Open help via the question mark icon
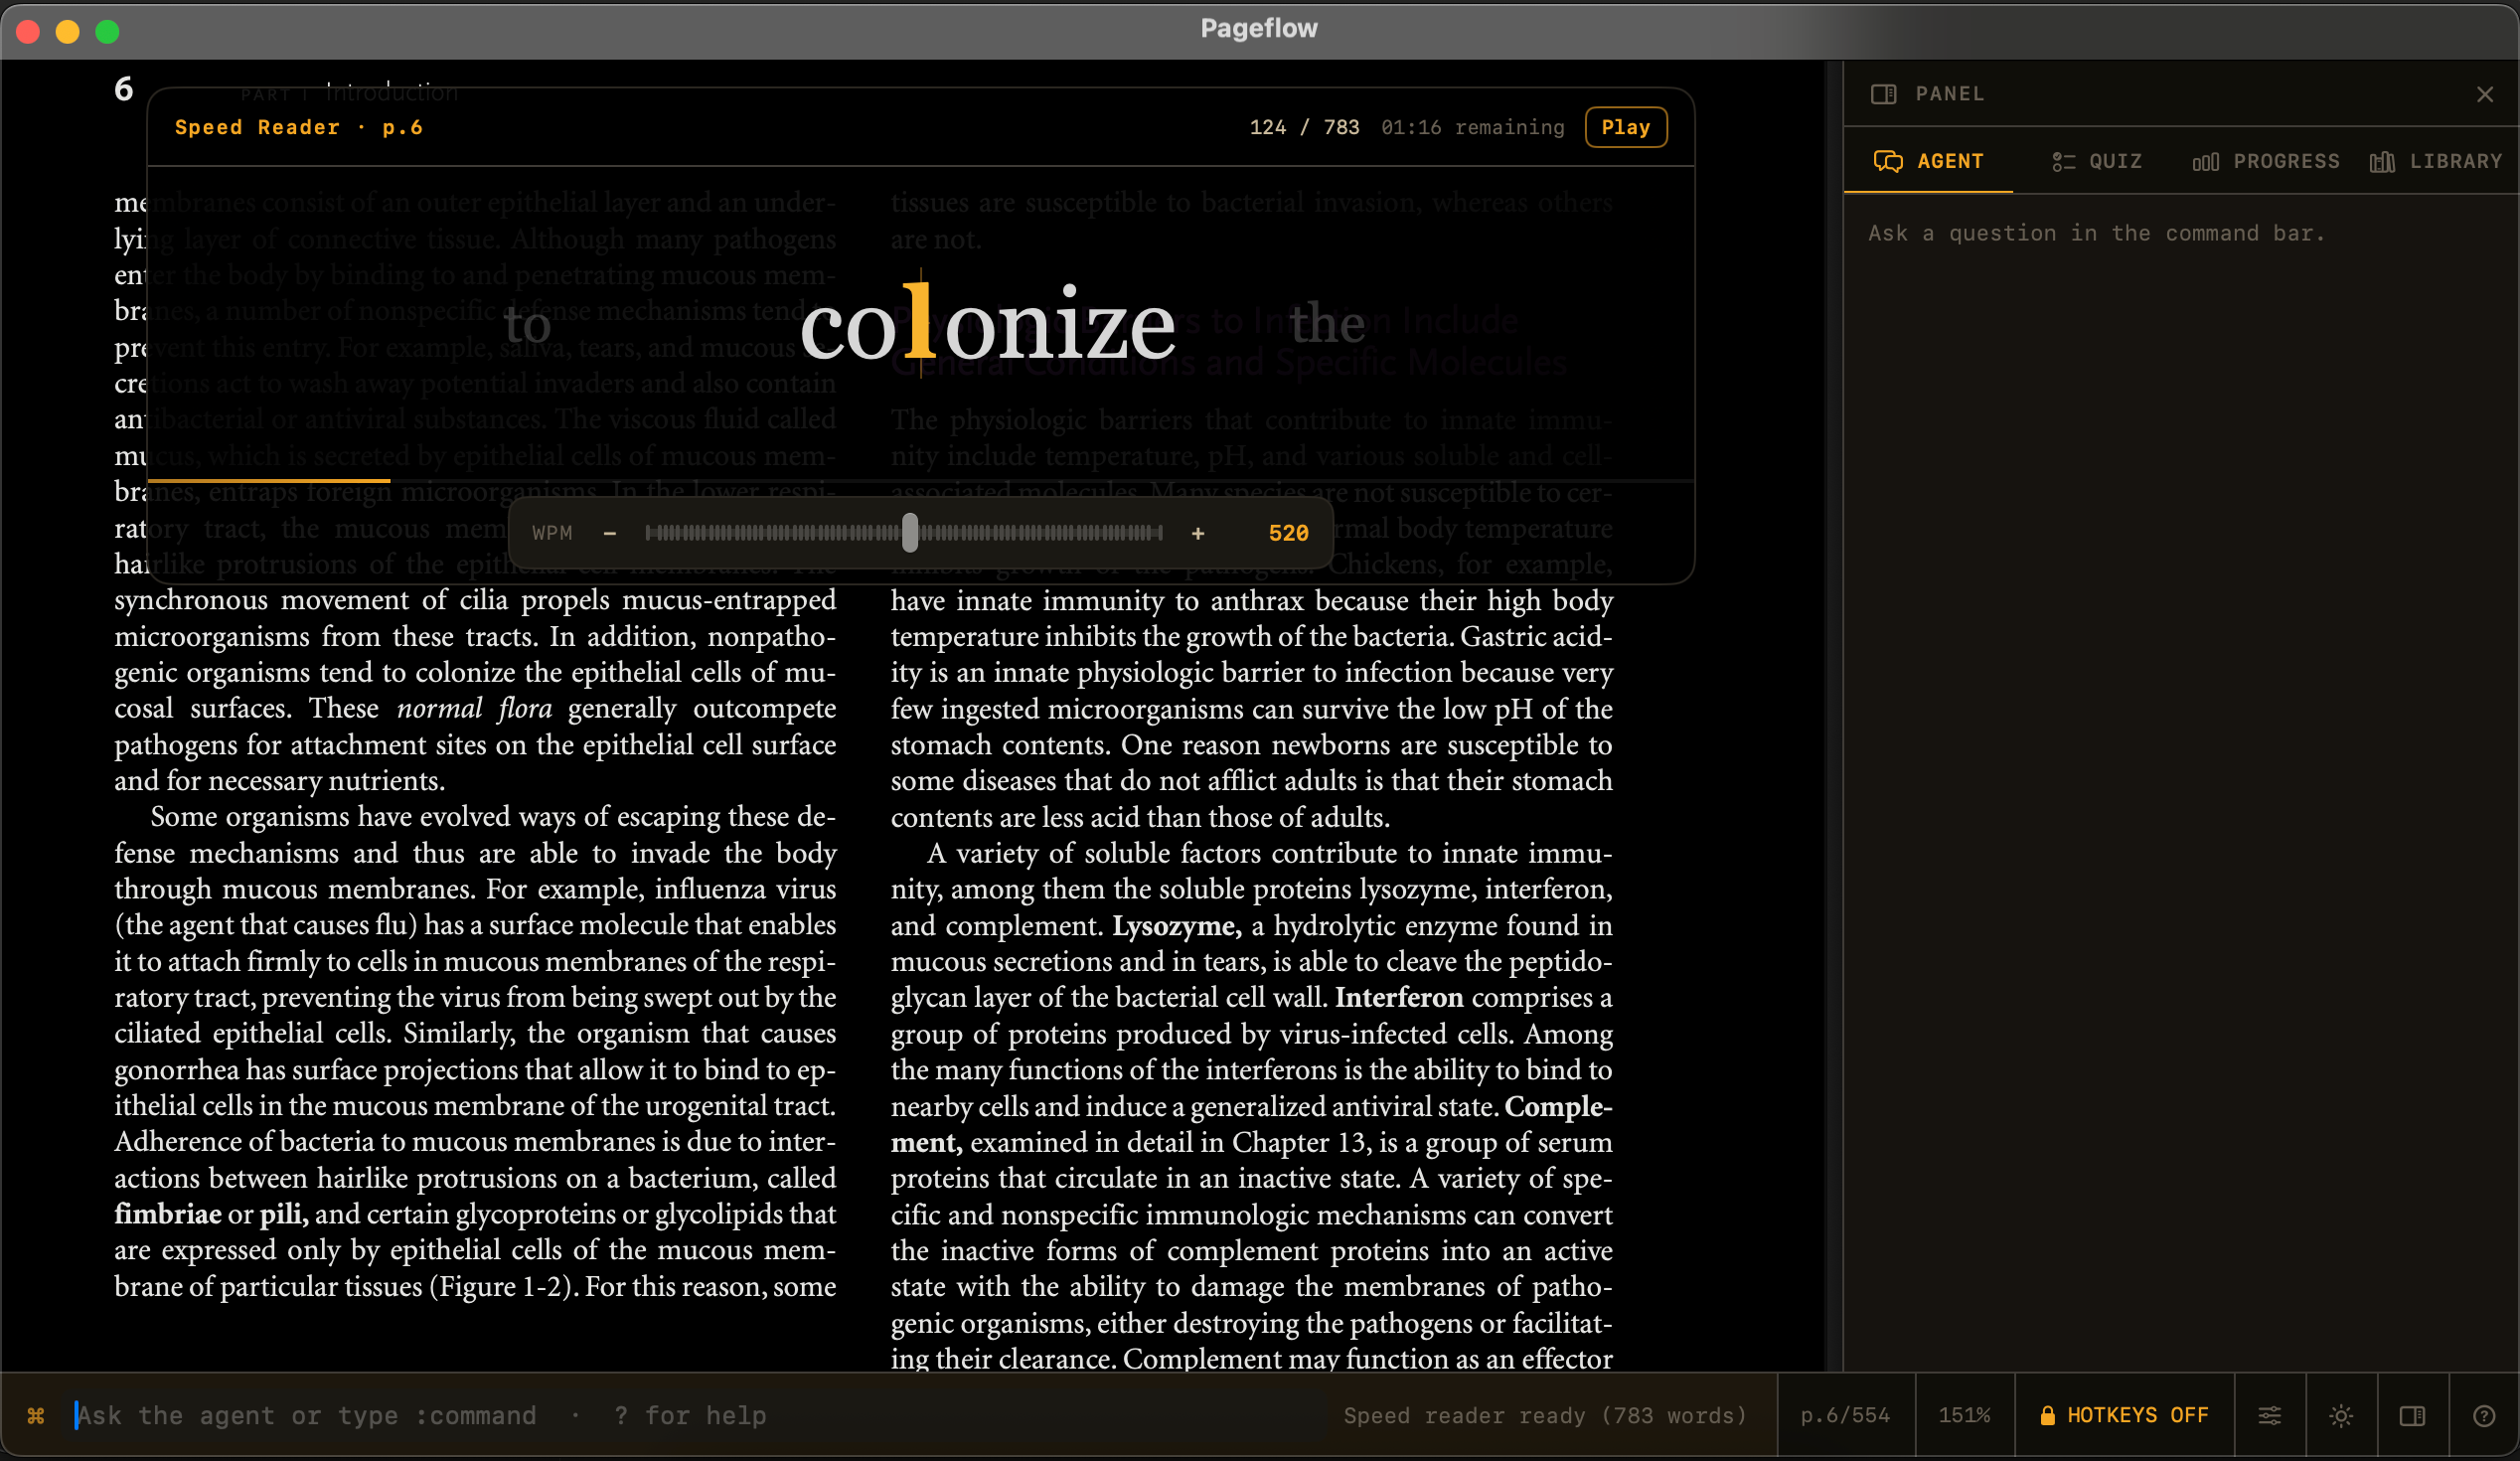2520x1461 pixels. (2485, 1415)
